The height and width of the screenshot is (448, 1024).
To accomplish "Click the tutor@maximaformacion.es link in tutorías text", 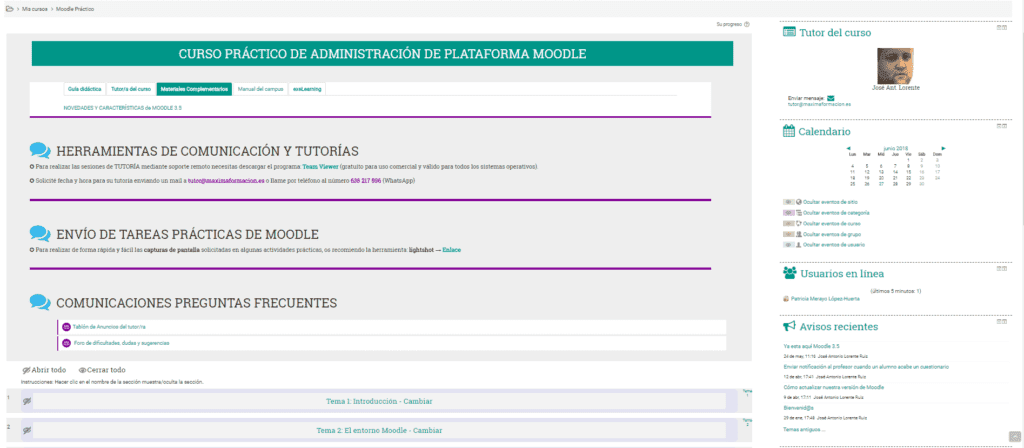I will click(x=226, y=180).
